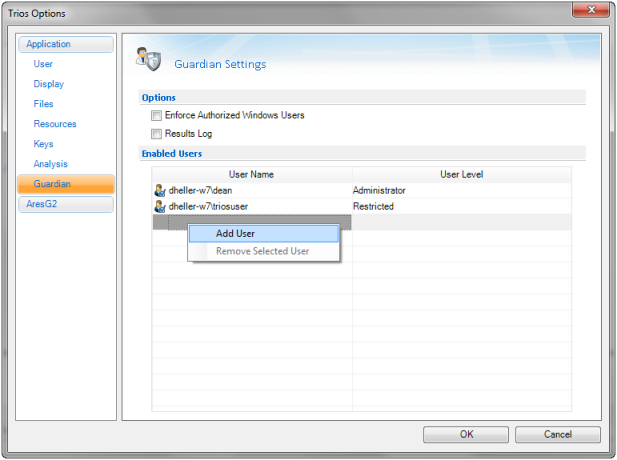The width and height of the screenshot is (617, 460).
Task: Close the Trios Options window
Action: pyautogui.click(x=591, y=9)
